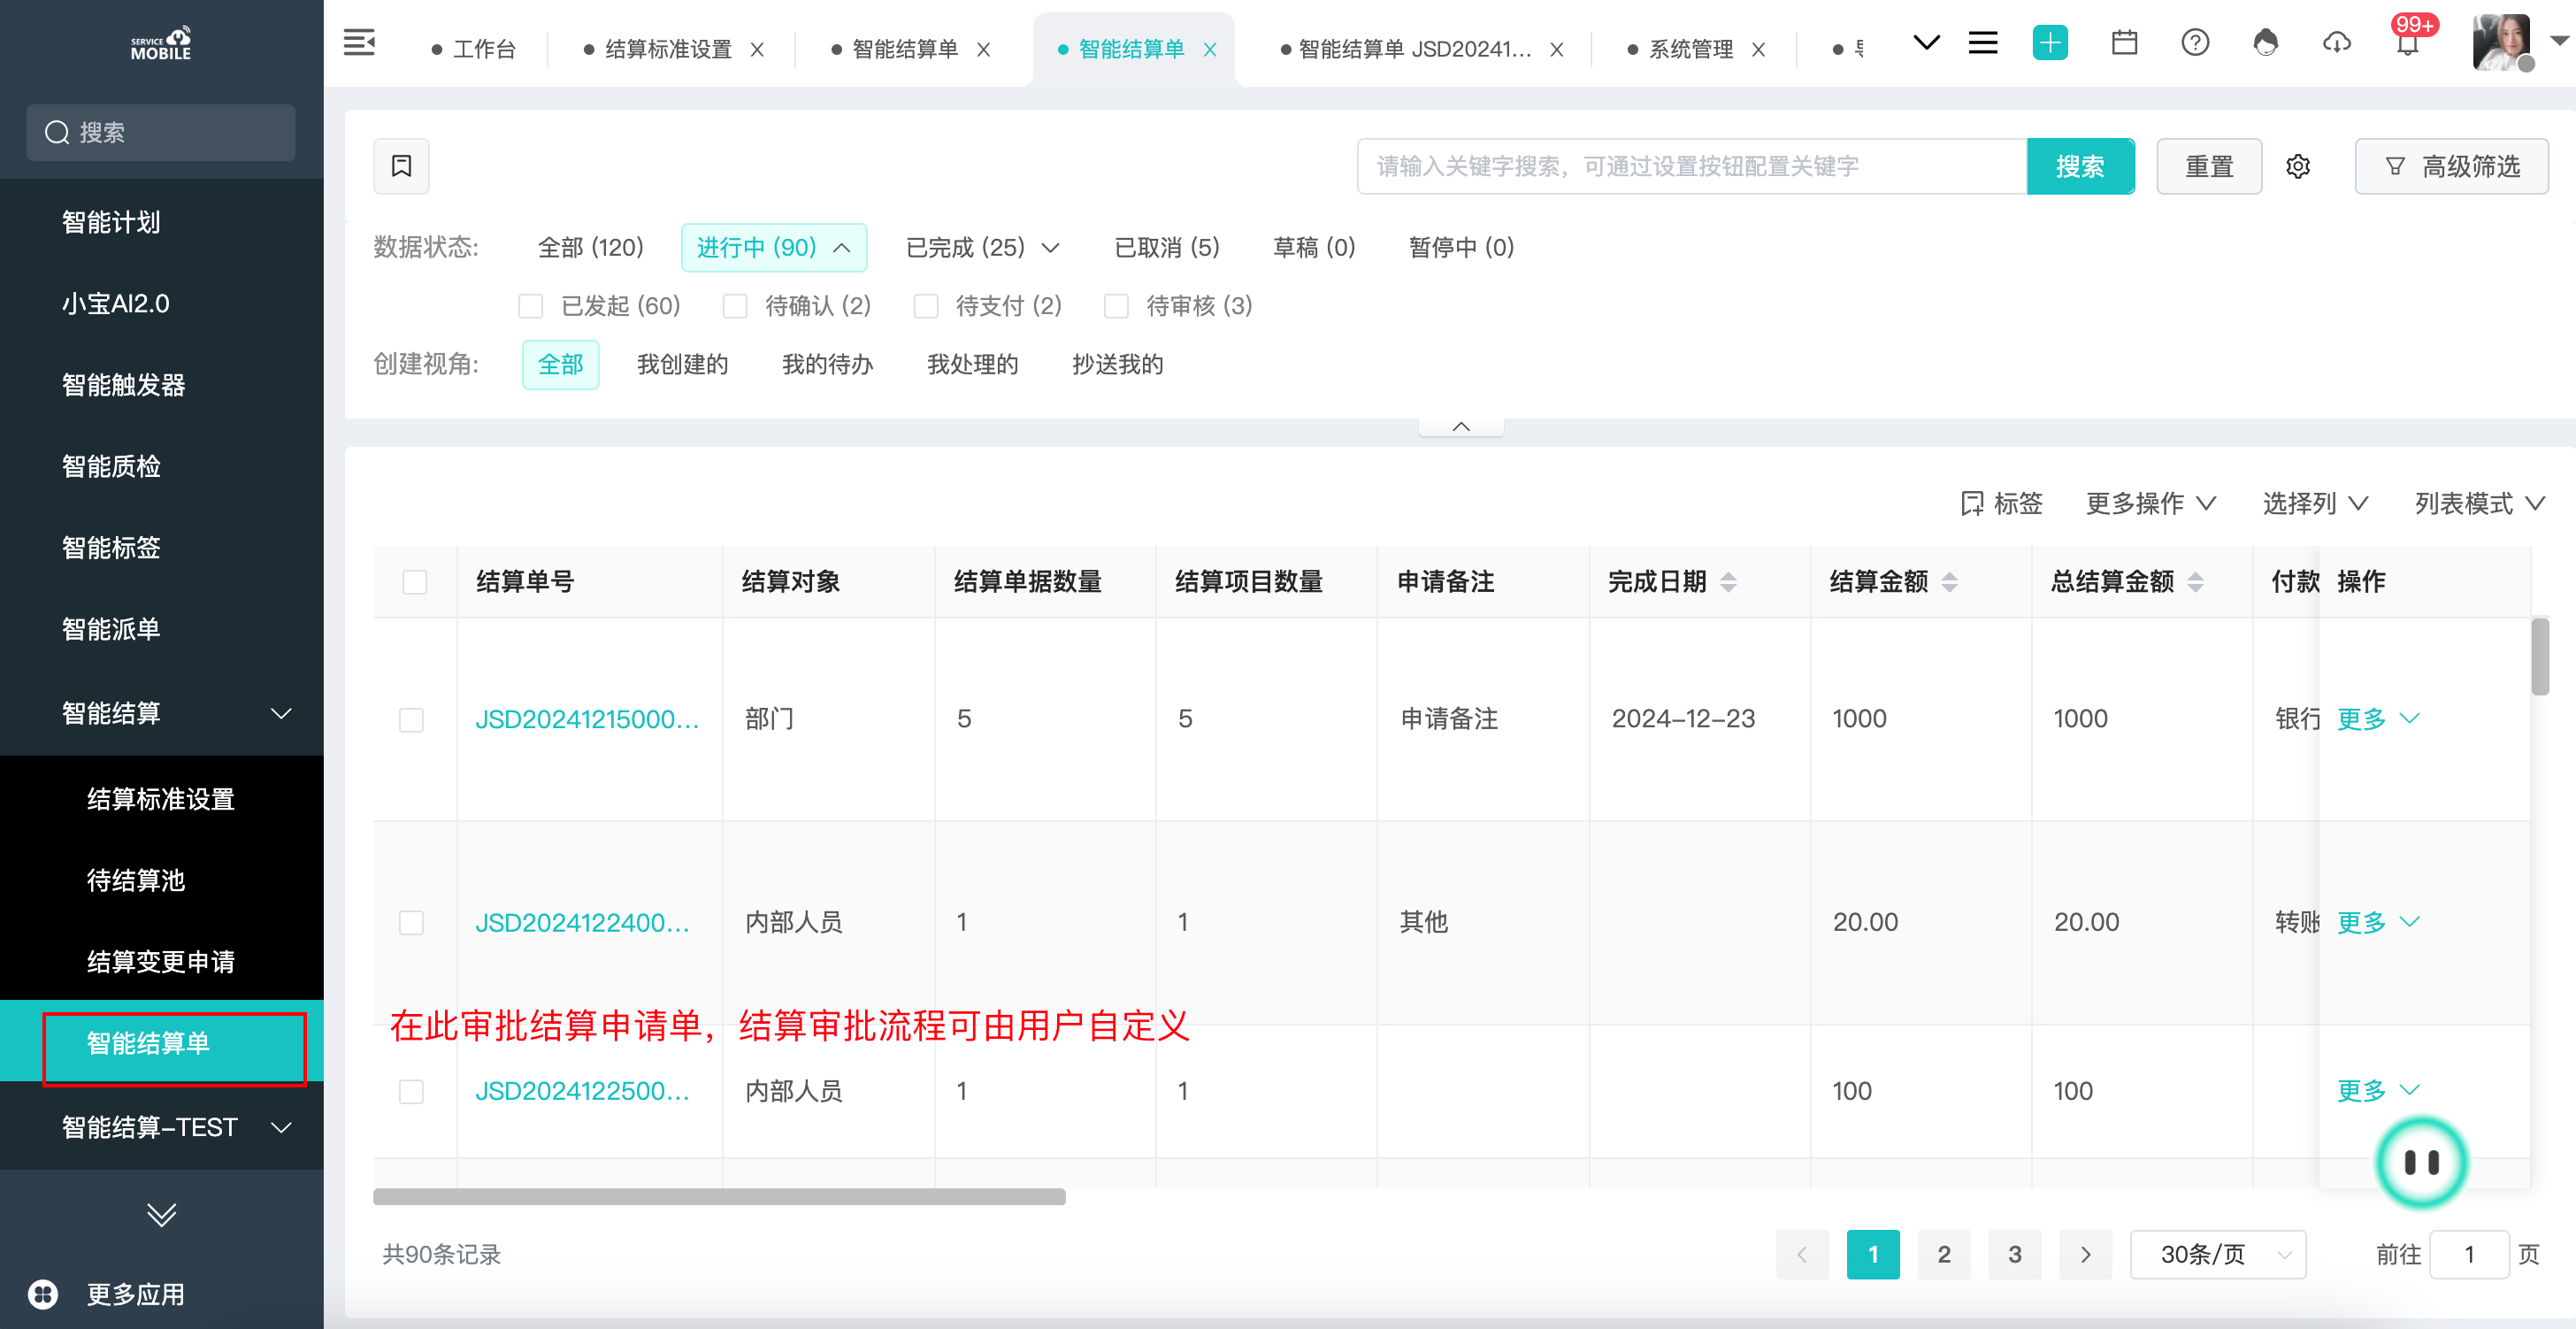The image size is (2576, 1329).
Task: Close the active 智能结算单 tab
Action: [x=1209, y=49]
